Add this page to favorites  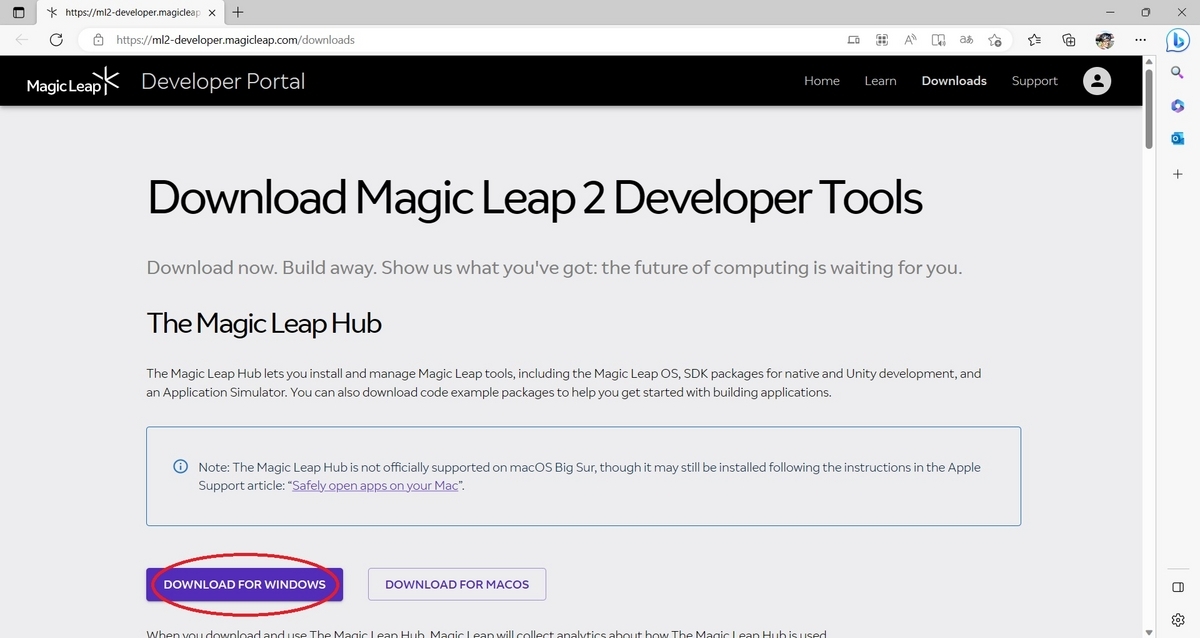(995, 40)
